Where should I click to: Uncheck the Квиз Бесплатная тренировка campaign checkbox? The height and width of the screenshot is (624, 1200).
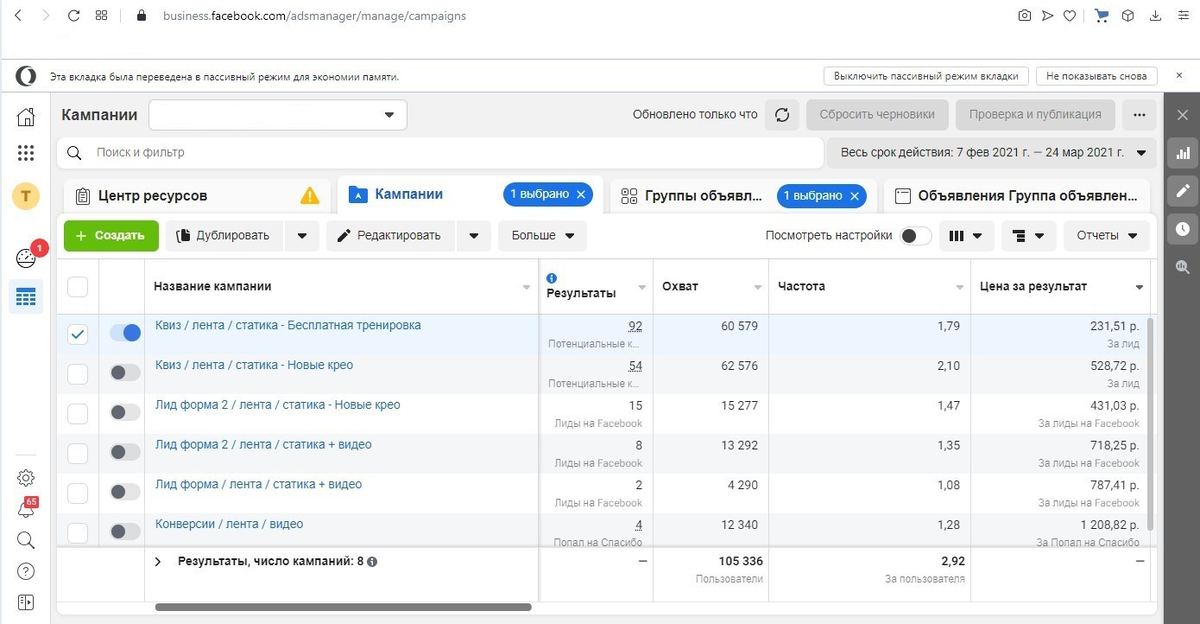(x=77, y=335)
